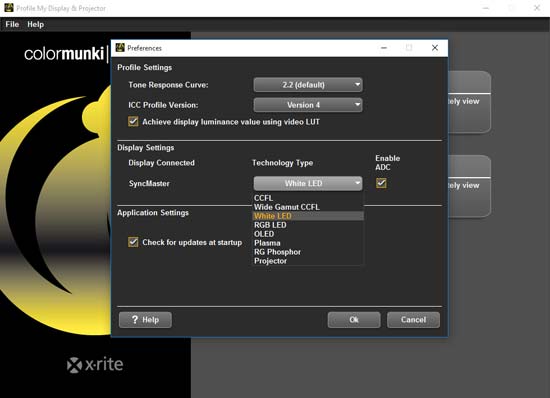Select Projector from the list
The width and height of the screenshot is (550, 398).
click(x=308, y=261)
